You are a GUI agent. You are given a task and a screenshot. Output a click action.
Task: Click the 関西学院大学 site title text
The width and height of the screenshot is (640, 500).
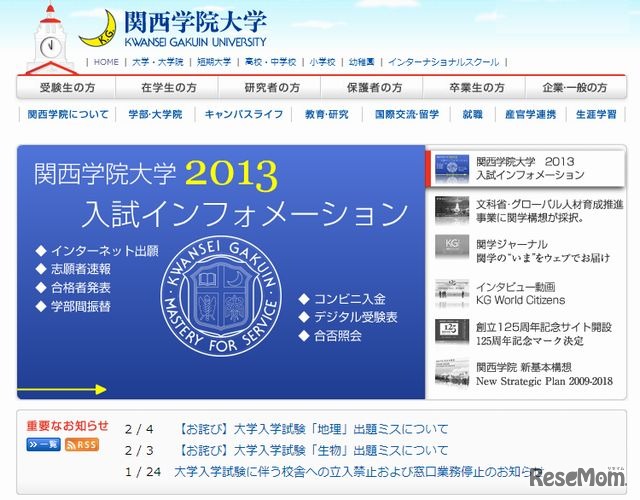[x=195, y=22]
